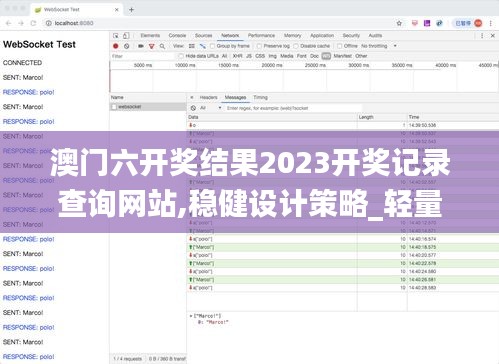Switch to the Application tab
Image resolution: width=499 pixels, height=364 pixels.
click(x=322, y=35)
